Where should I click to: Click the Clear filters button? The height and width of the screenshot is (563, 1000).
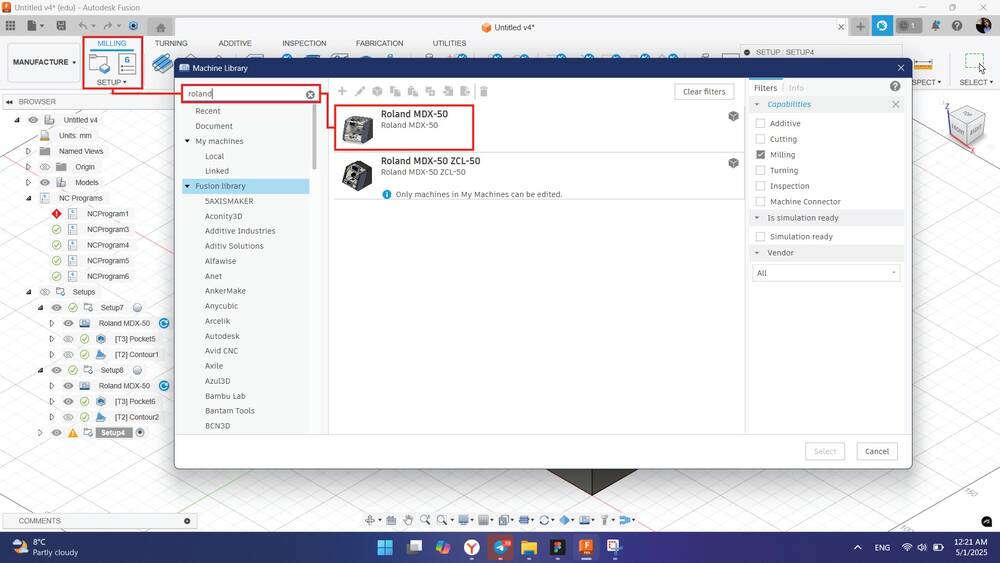click(x=704, y=92)
